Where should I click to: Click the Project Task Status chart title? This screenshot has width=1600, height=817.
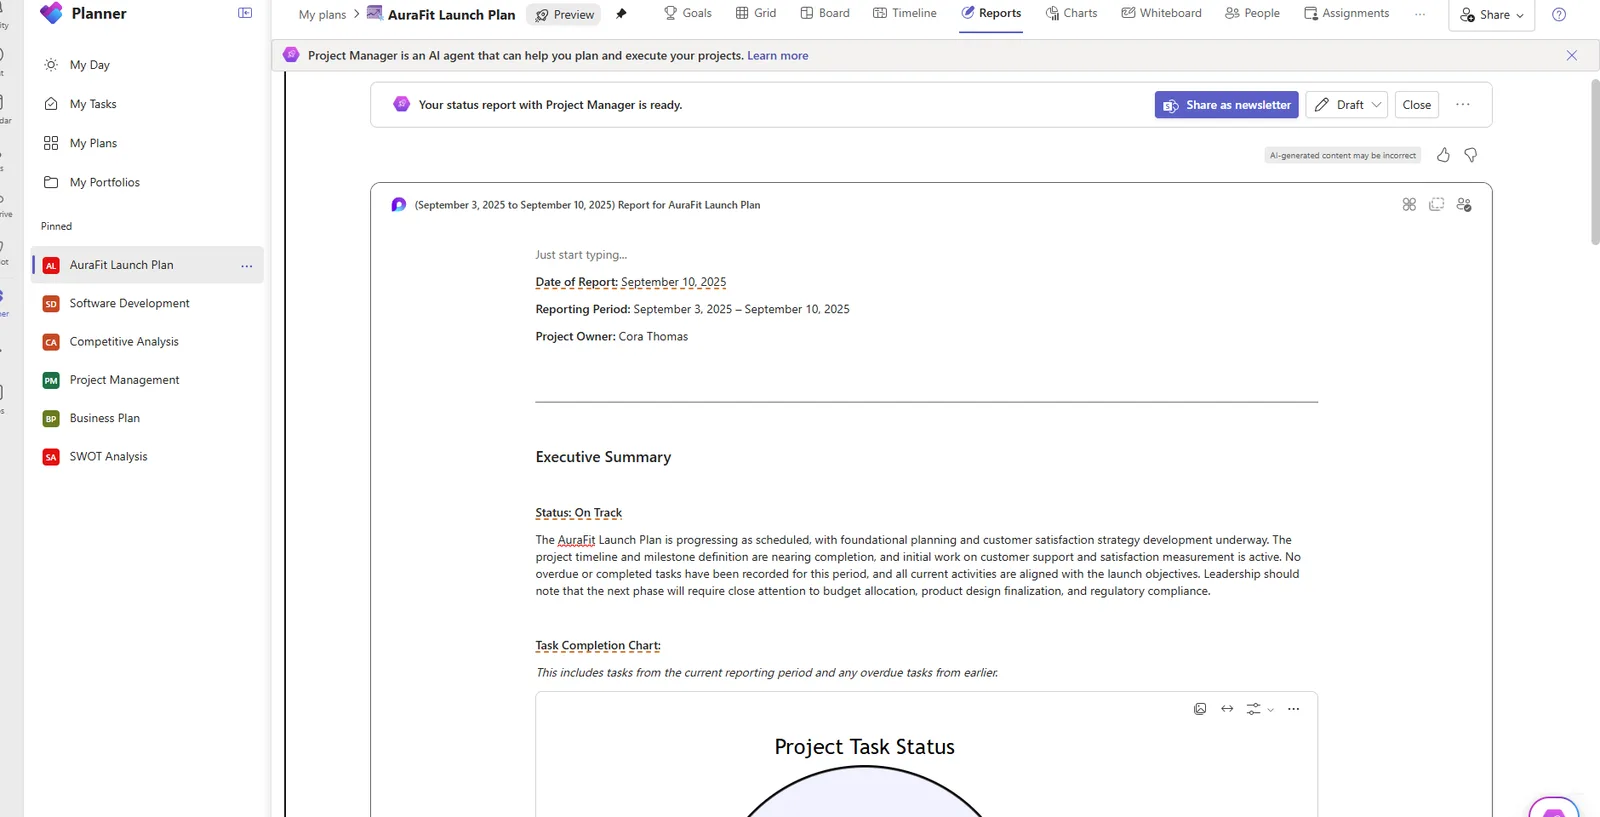864,747
